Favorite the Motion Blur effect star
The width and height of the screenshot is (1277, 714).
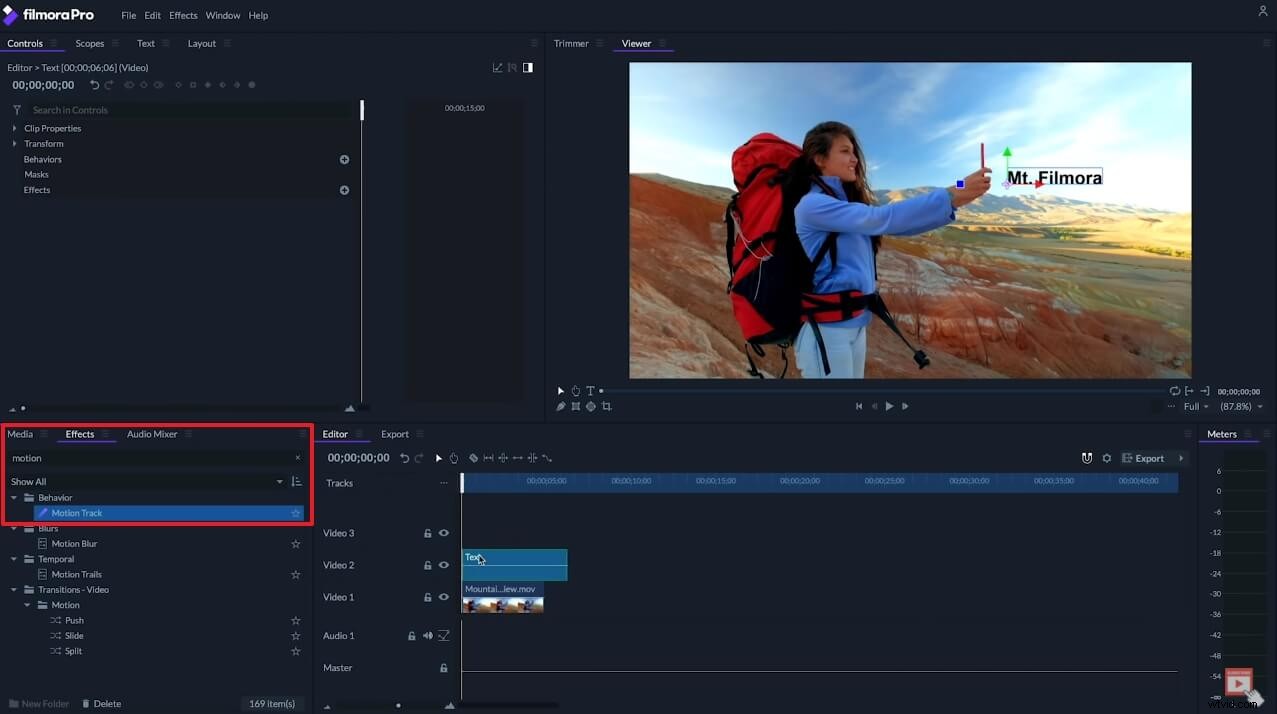[296, 543]
